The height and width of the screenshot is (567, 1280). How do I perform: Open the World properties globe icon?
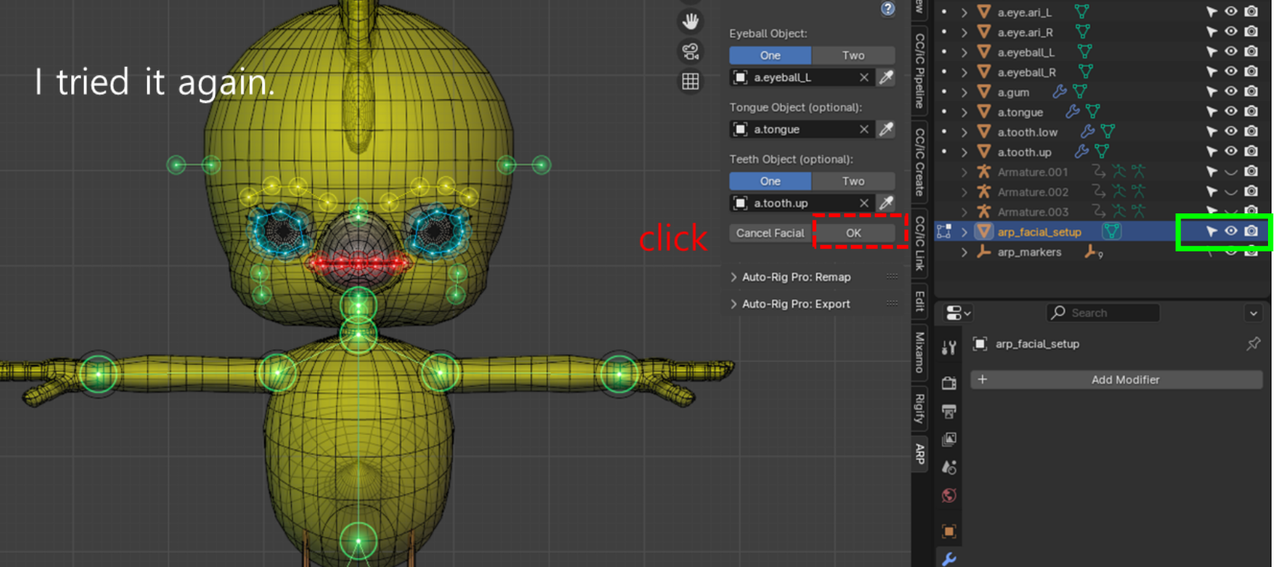[949, 496]
